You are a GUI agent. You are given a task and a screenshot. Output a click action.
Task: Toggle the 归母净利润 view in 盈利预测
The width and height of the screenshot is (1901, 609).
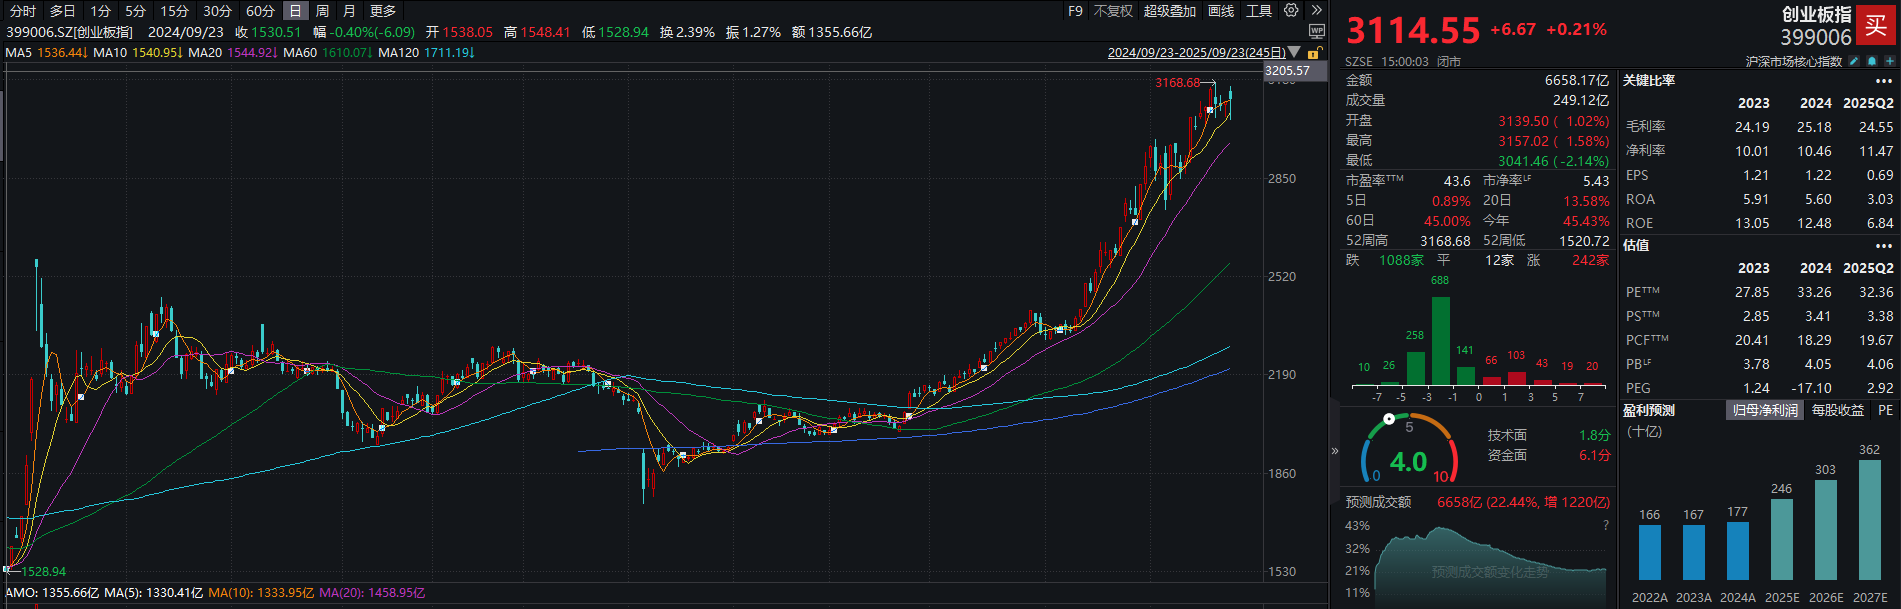pyautogui.click(x=1765, y=411)
